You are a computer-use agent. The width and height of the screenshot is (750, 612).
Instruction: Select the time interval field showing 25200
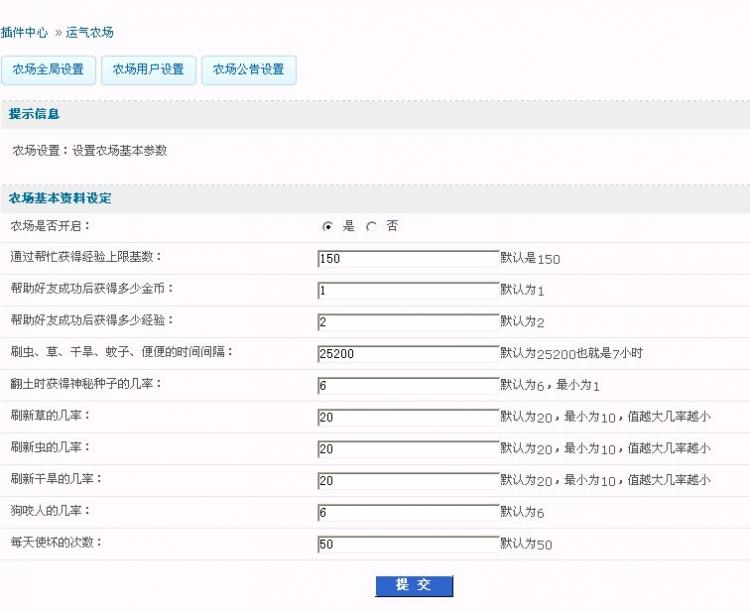click(x=407, y=353)
